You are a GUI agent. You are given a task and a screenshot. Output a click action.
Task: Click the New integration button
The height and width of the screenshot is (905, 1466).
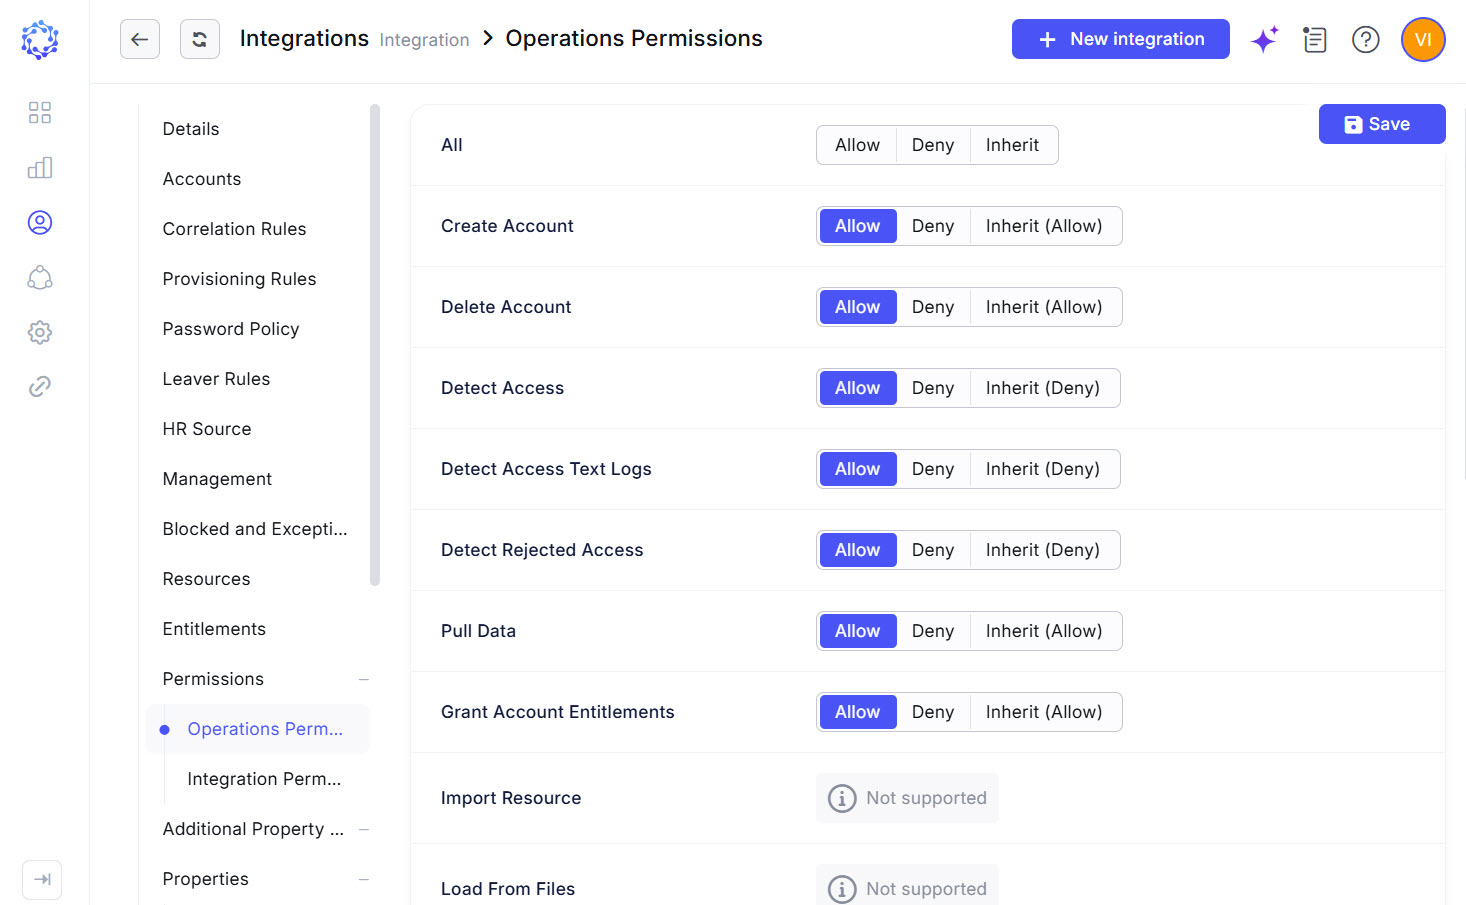tap(1121, 39)
